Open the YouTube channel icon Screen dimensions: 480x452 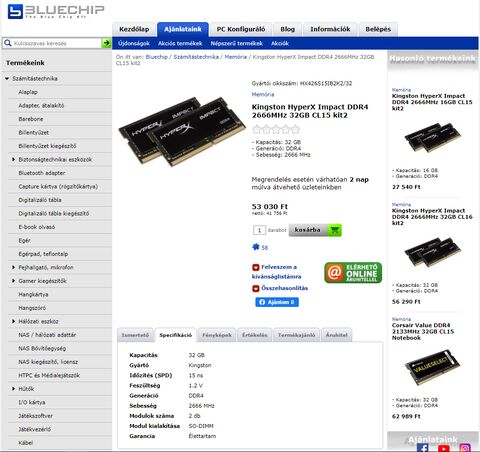(x=444, y=448)
